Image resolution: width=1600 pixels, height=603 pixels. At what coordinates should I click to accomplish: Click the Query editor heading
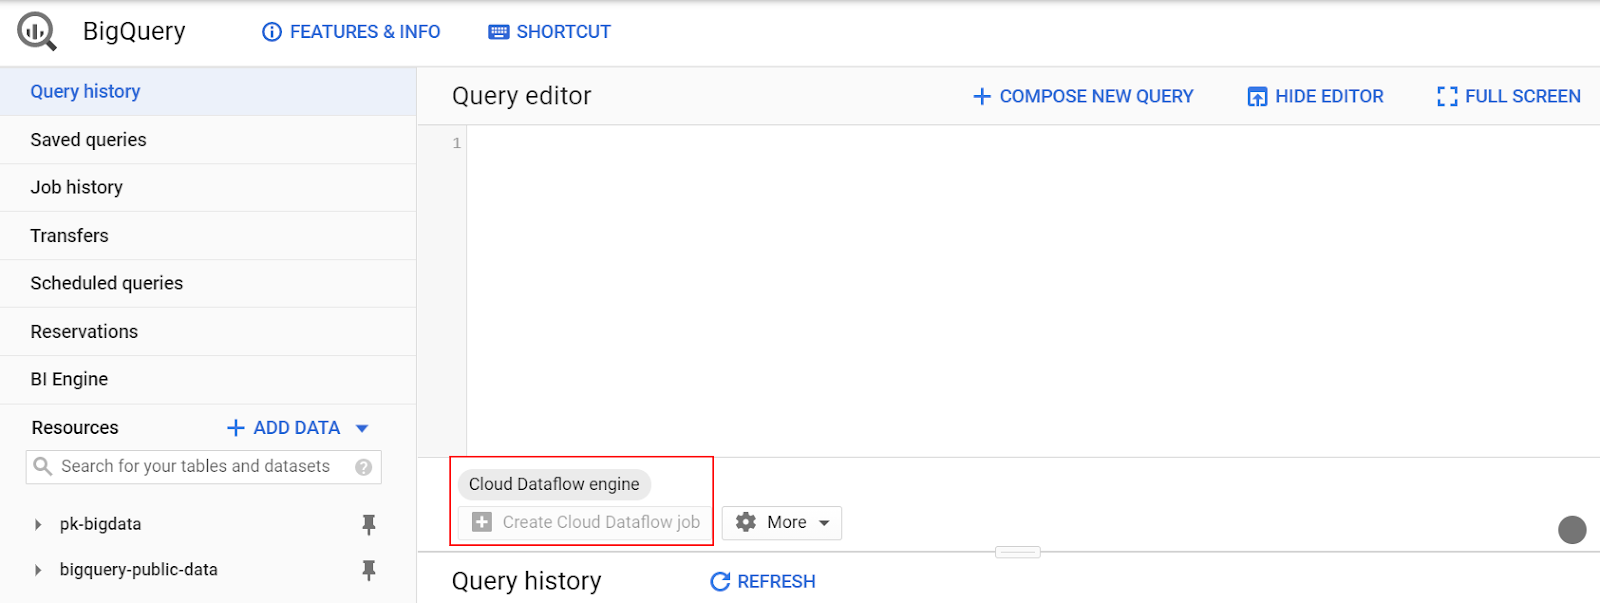[x=522, y=96]
